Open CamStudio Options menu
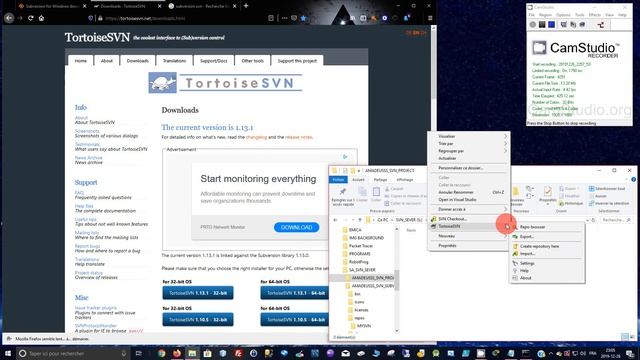Viewport: 640px width, 360px height. pos(563,15)
